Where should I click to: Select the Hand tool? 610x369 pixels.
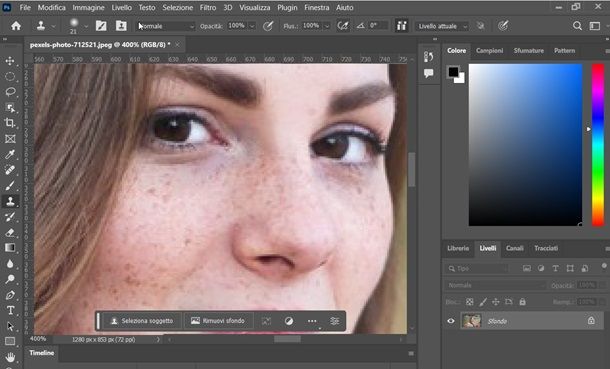[10, 357]
